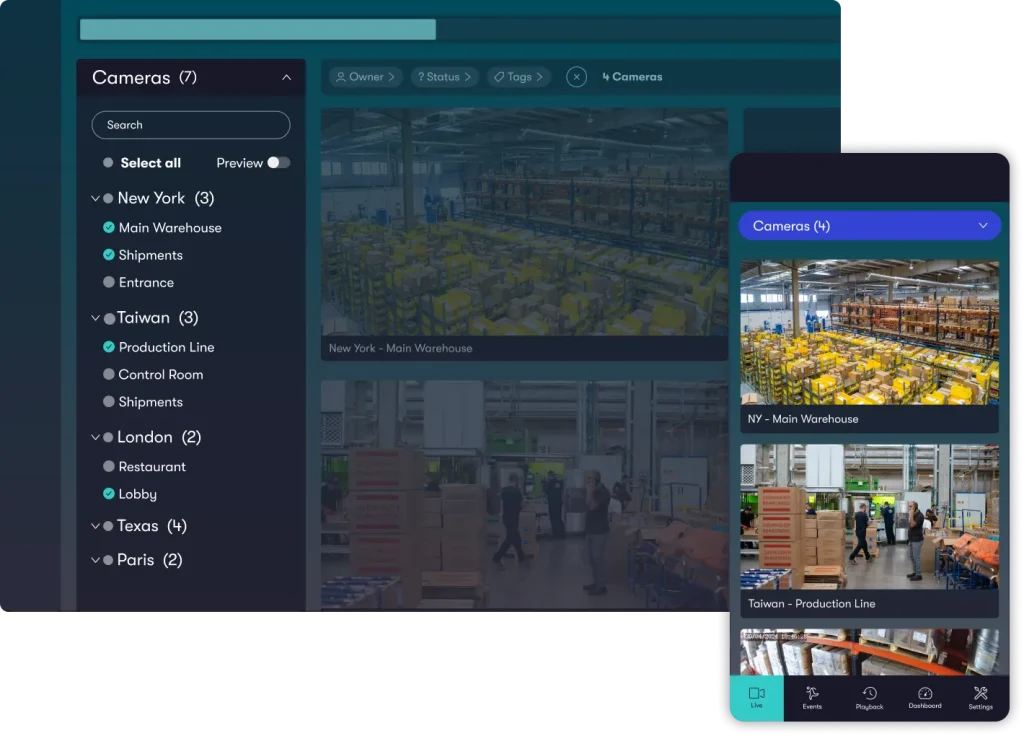Click the 'Taiwan (3)' group label
Viewport: 1024px width, 736px height.
coord(157,317)
